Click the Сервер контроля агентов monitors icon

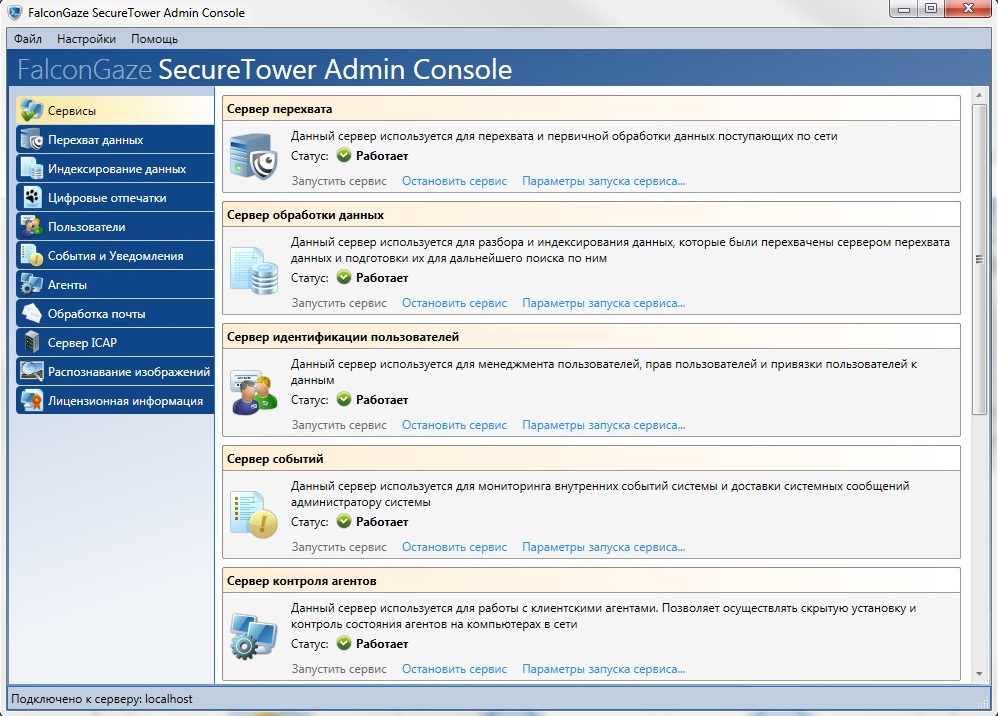254,636
